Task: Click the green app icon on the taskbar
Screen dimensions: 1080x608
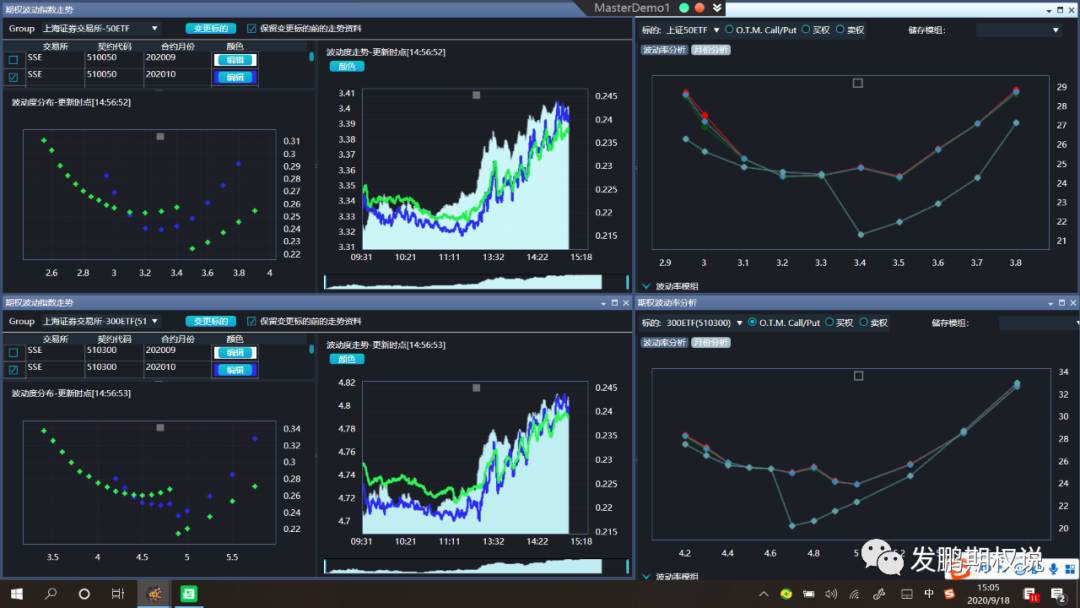Action: [x=189, y=594]
